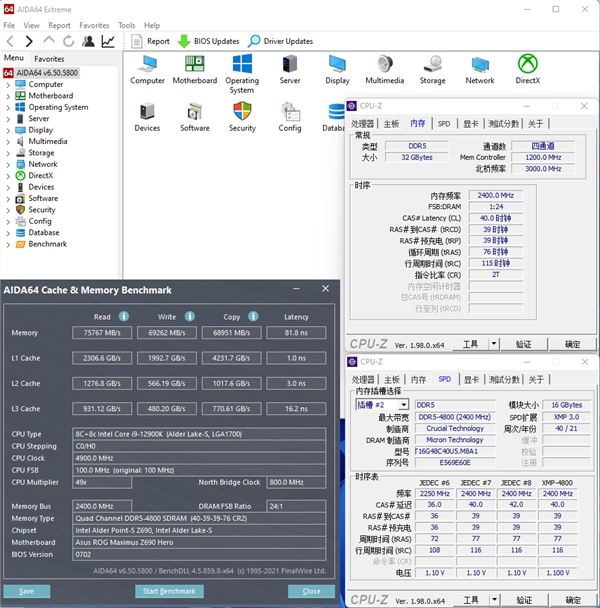This screenshot has width=600, height=608.
Task: Click the refresh toolbar icon
Action: coord(68,41)
